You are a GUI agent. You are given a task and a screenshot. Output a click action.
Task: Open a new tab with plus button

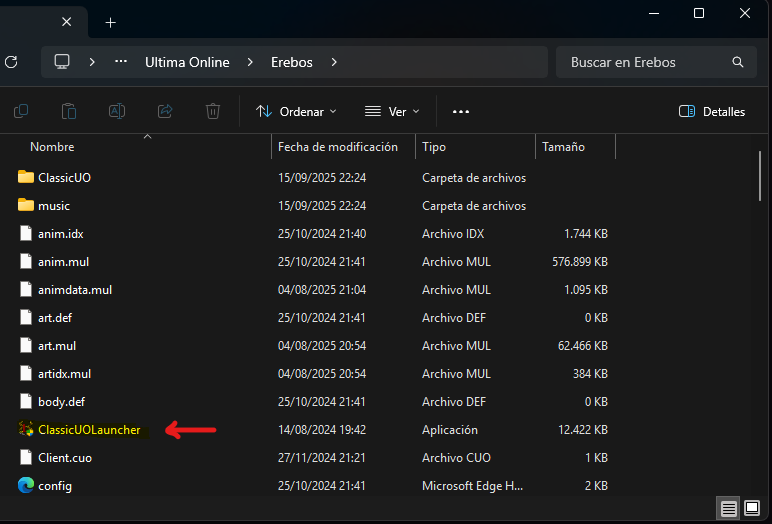click(110, 22)
